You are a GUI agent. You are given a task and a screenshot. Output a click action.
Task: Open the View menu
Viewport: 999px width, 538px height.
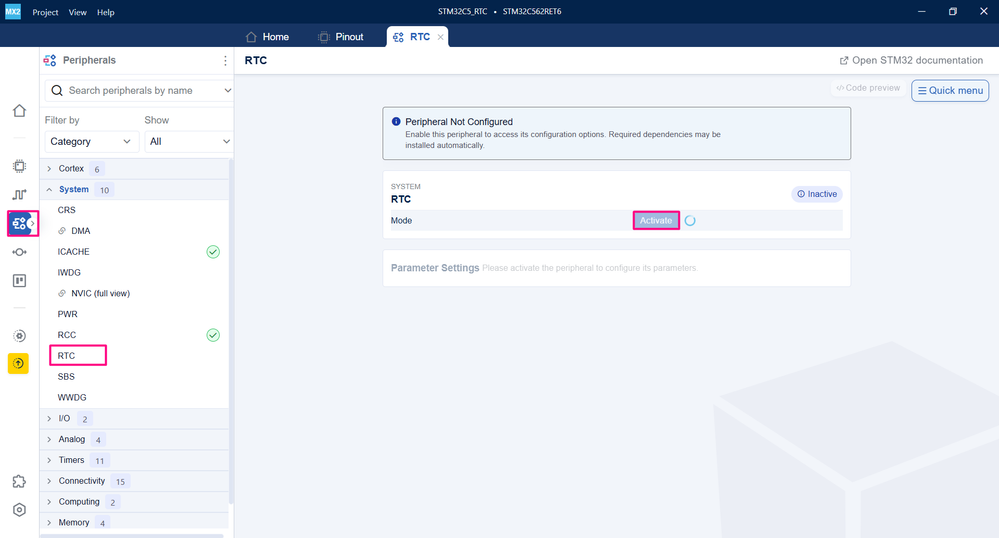point(78,12)
